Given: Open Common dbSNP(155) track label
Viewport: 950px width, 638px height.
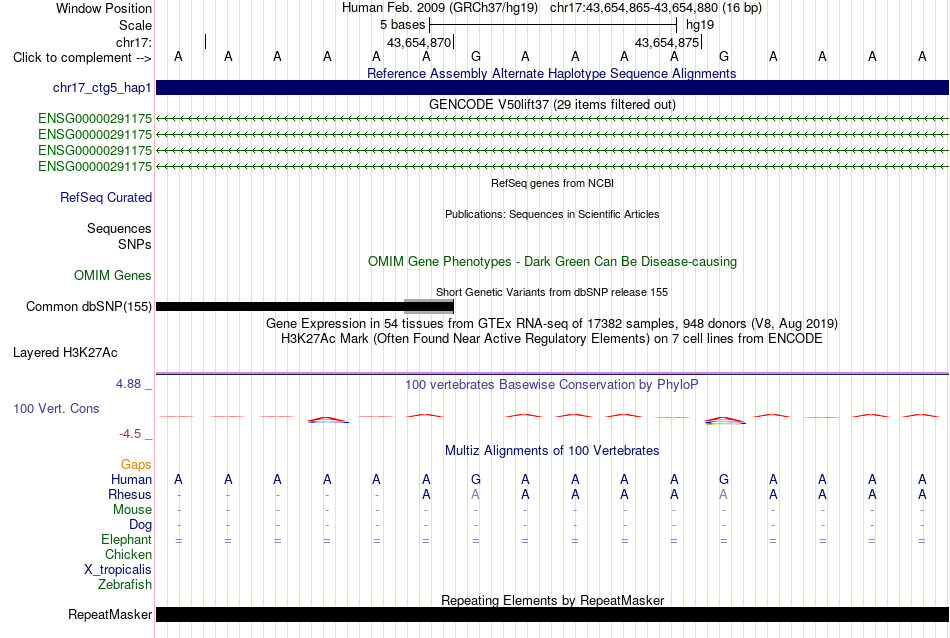Looking at the screenshot, I should coord(88,307).
